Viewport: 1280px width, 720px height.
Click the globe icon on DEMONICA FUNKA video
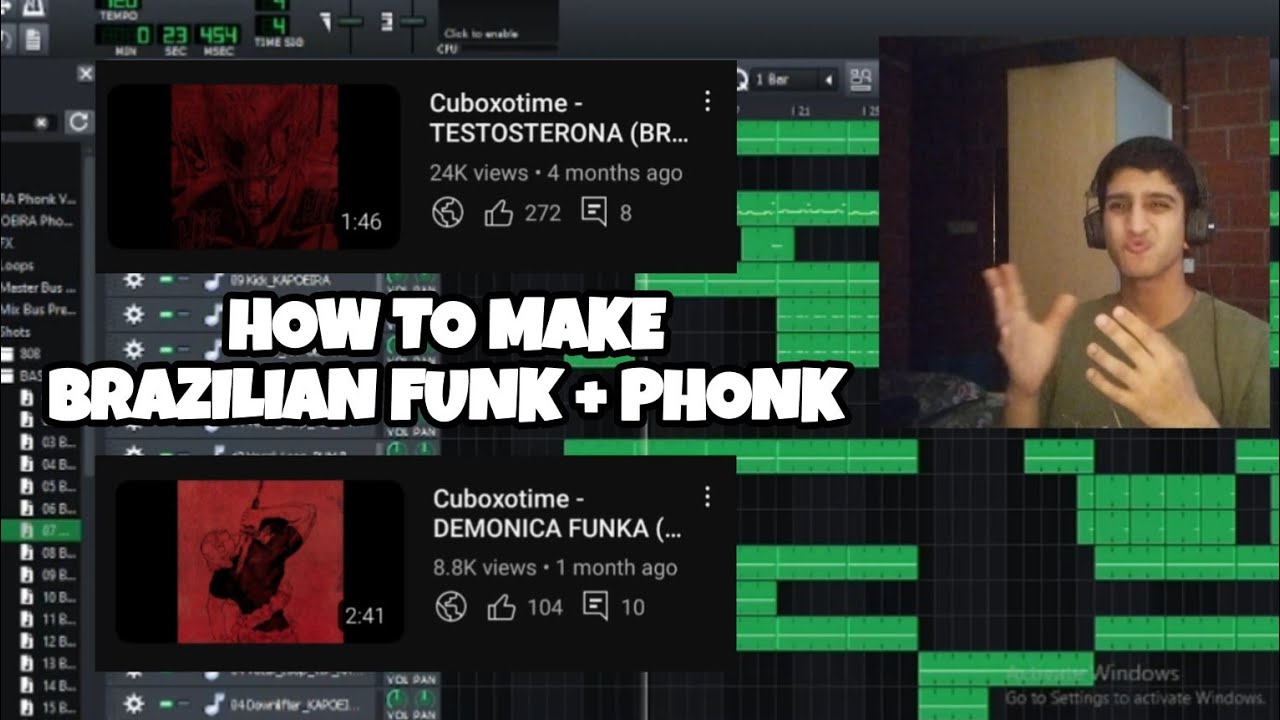click(452, 606)
